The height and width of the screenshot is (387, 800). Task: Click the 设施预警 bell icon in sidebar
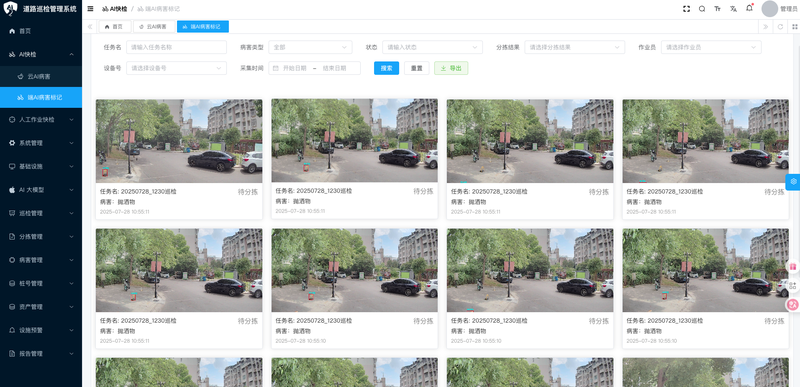[x=12, y=330]
